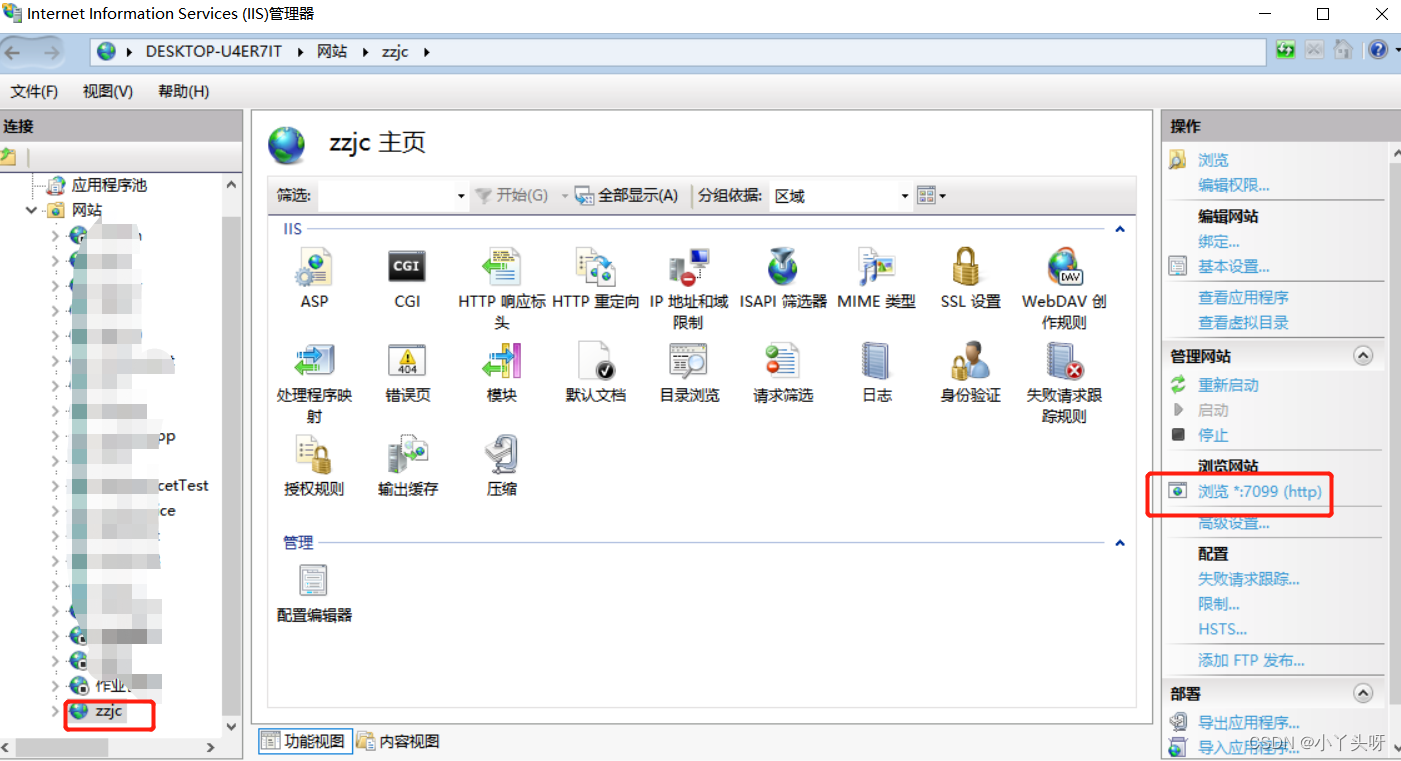
Task: Click 查看应用程序 link
Action: pyautogui.click(x=1243, y=298)
